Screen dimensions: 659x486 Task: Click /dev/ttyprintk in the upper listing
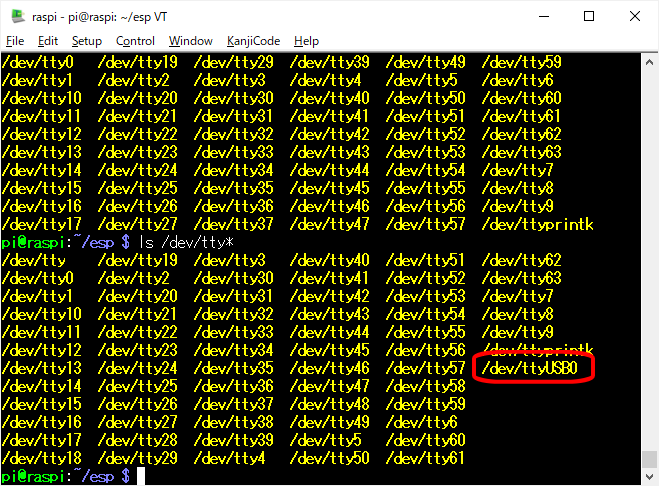(x=538, y=224)
